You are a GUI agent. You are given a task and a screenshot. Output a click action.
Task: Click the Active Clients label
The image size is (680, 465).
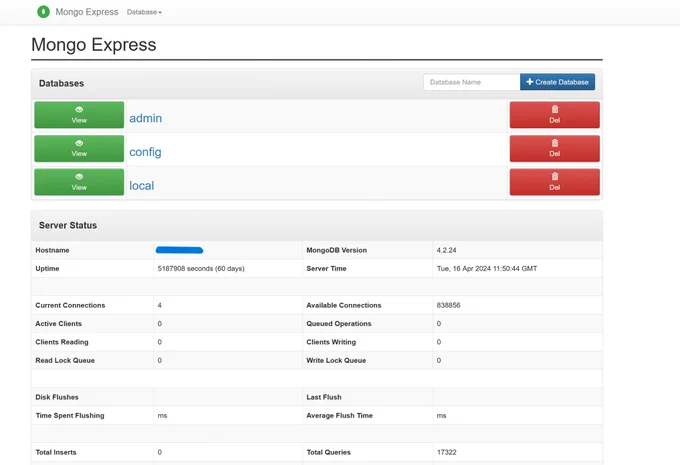point(59,324)
